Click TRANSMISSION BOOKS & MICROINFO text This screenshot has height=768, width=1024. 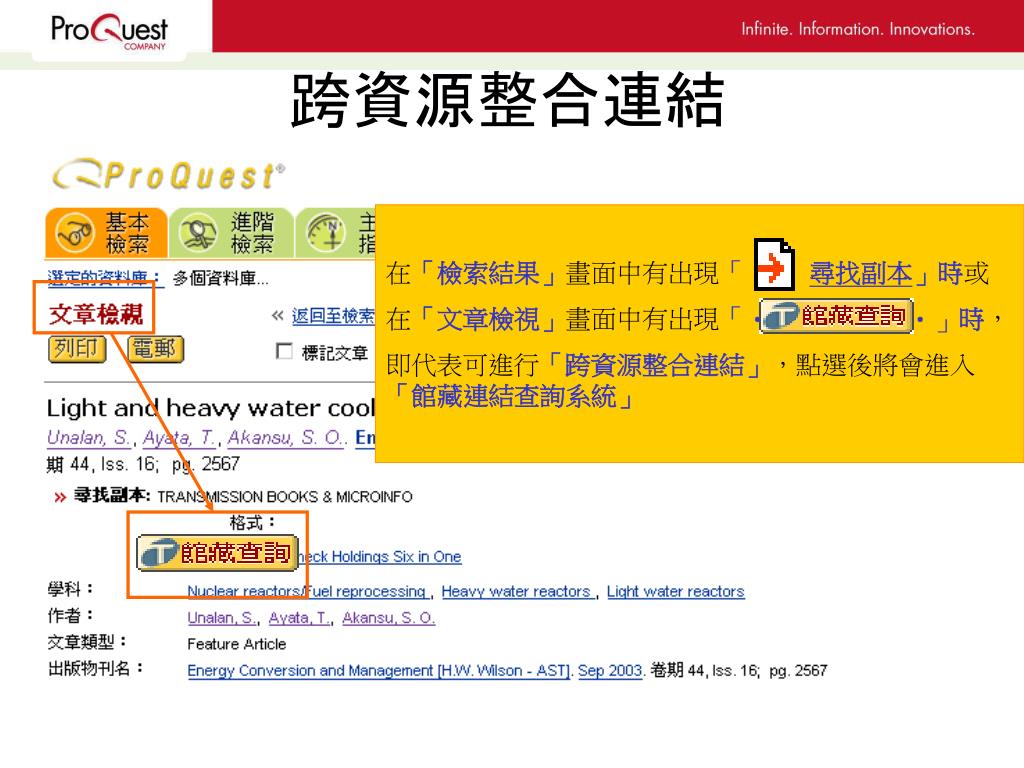click(285, 497)
